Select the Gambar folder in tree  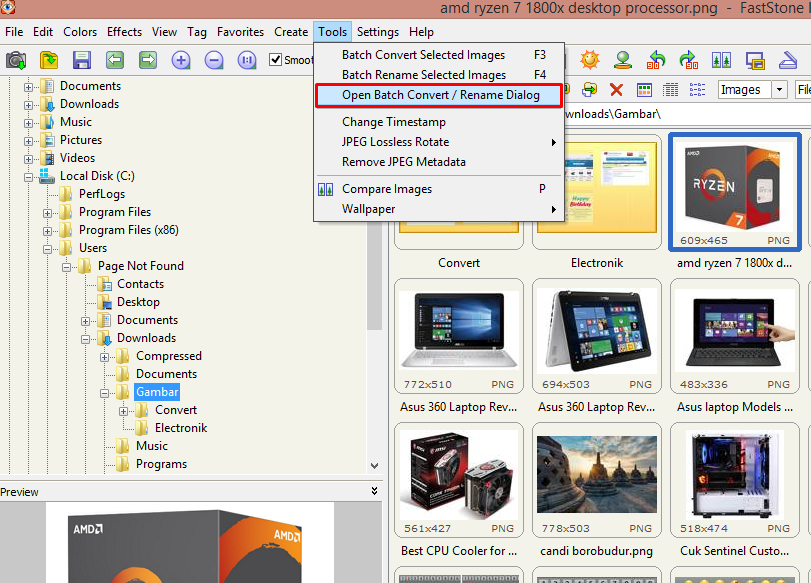pyautogui.click(x=157, y=392)
